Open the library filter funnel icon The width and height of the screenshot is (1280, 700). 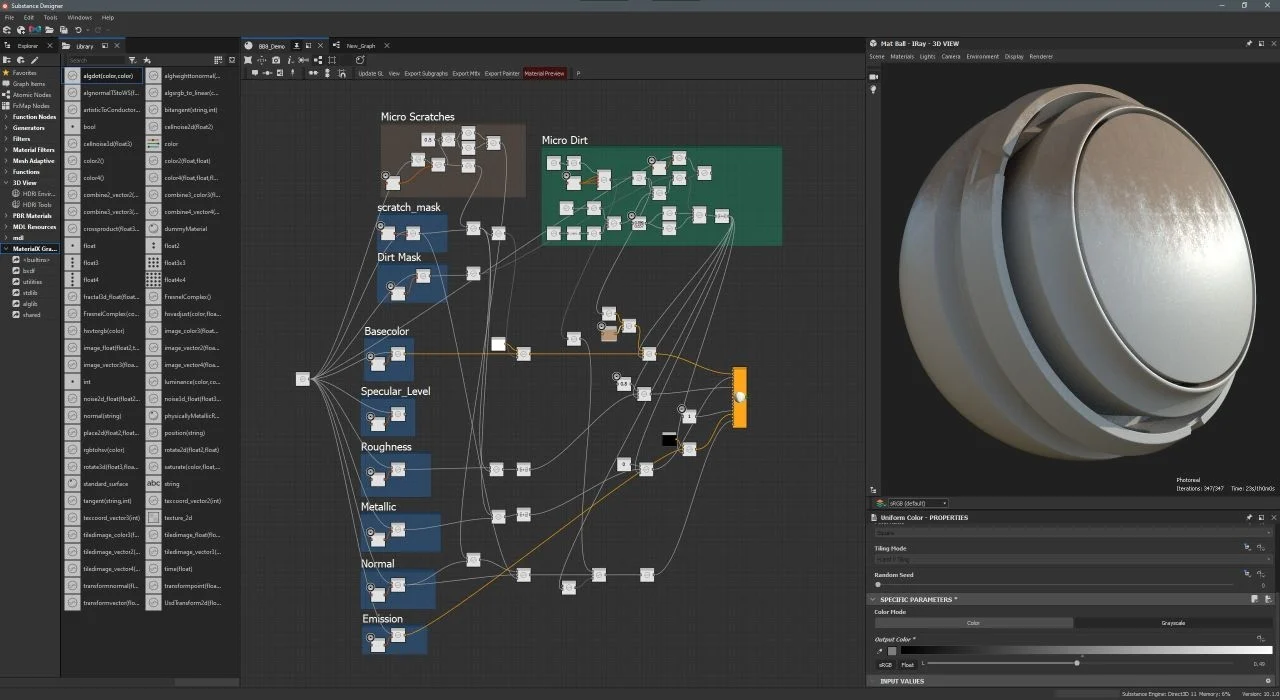(x=132, y=61)
